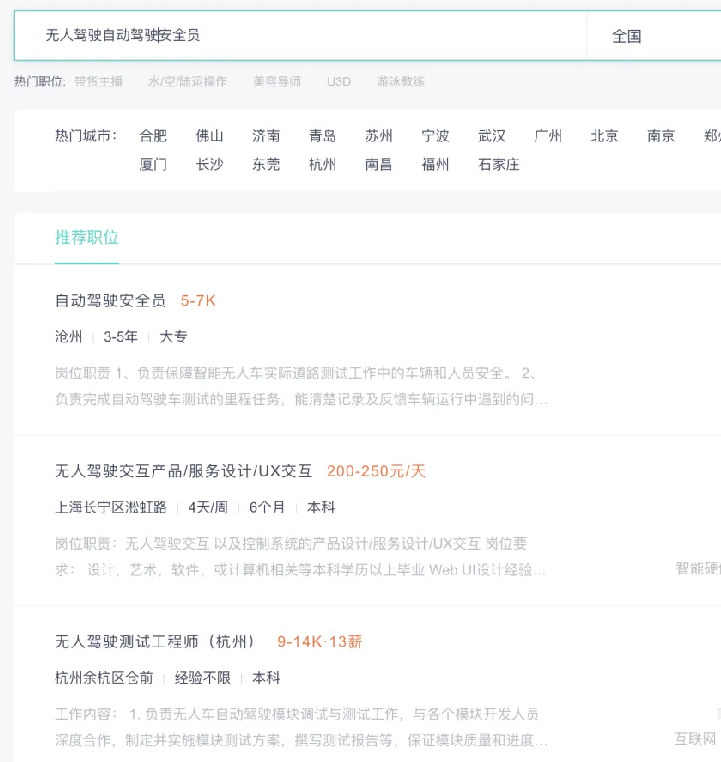This screenshot has width=721, height=762.
Task: Click the job search input field
Action: [300, 36]
